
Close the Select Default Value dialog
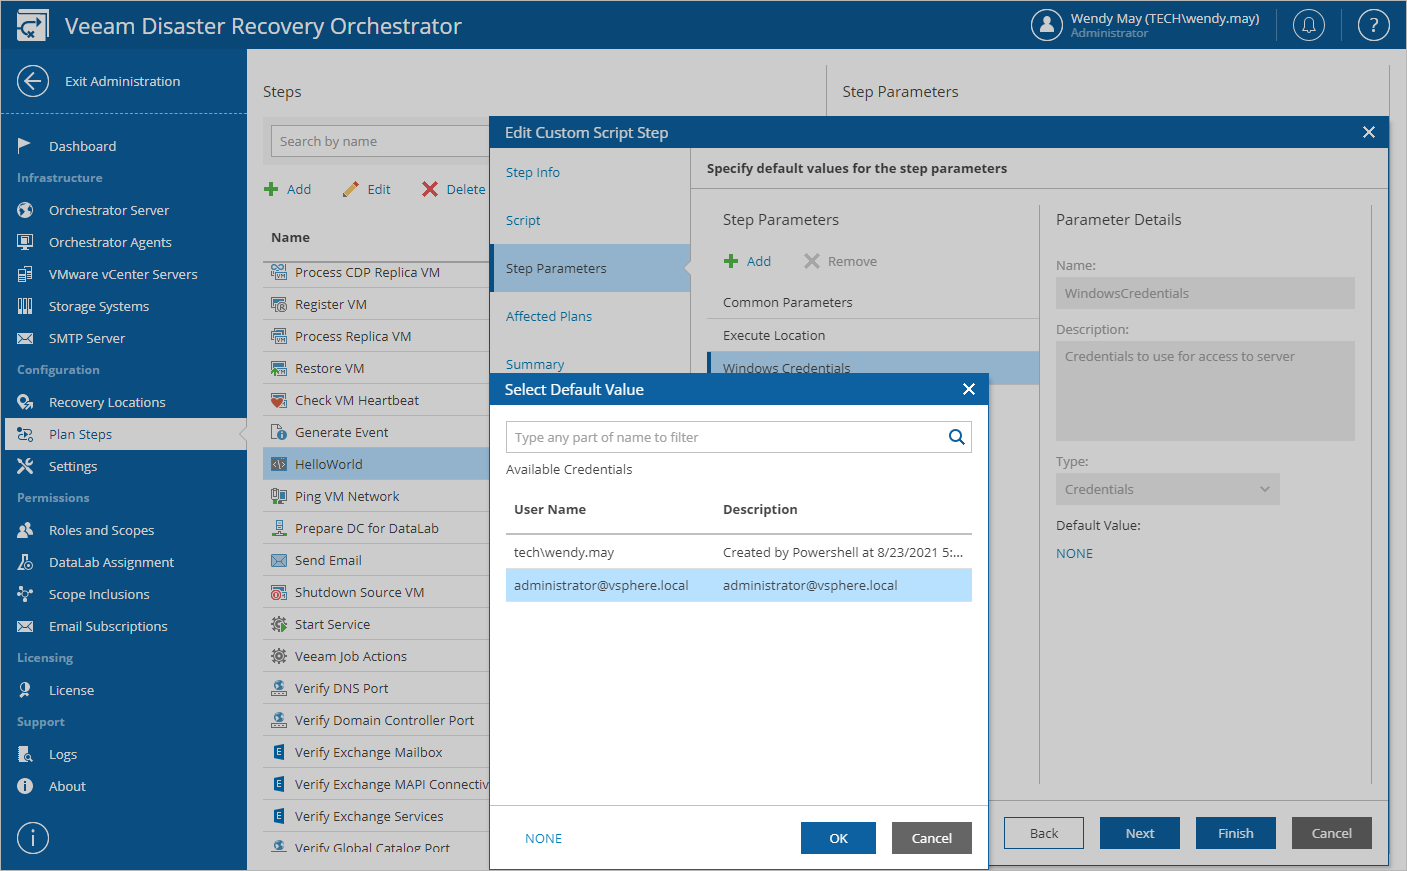(968, 389)
